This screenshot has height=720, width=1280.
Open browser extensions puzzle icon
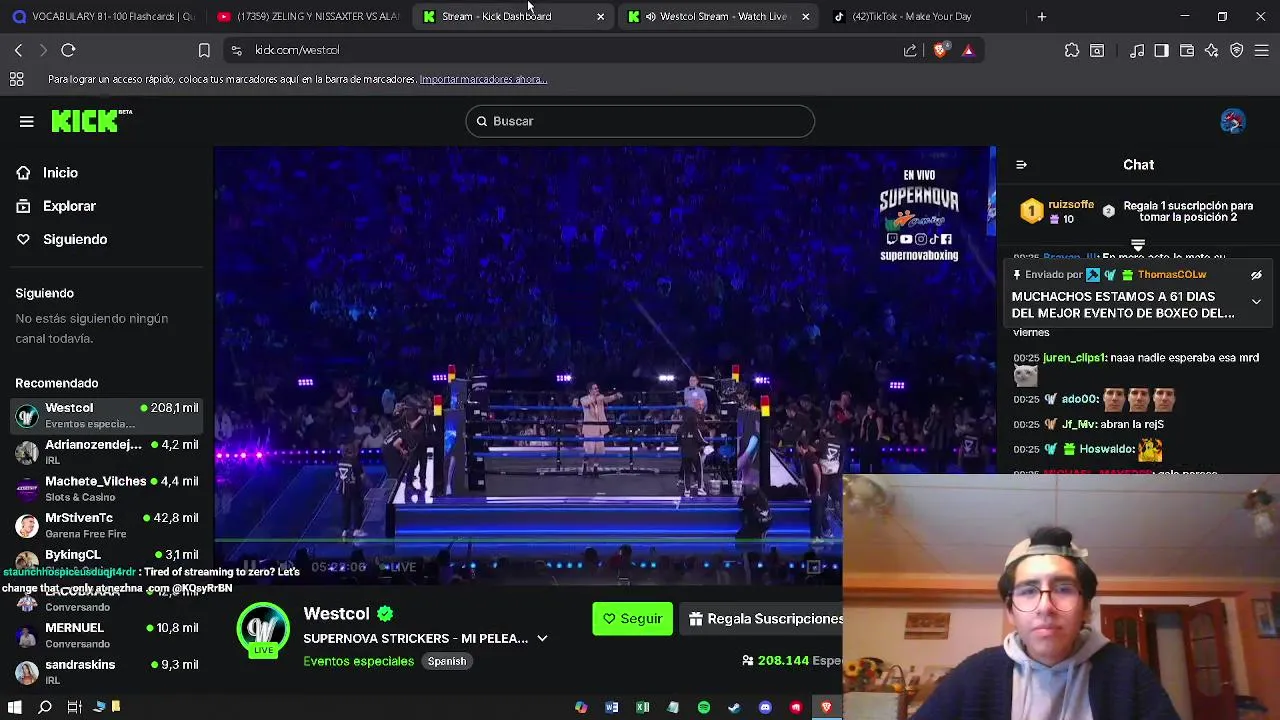(x=1072, y=50)
